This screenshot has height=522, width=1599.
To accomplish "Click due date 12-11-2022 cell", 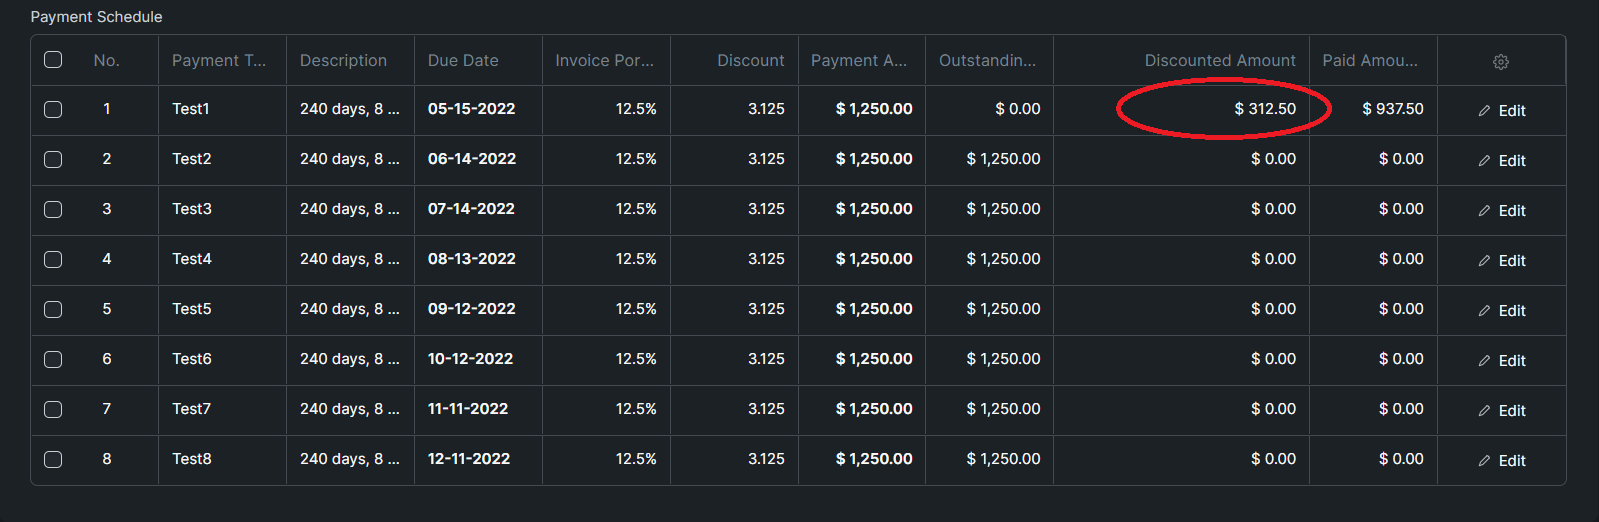I will click(469, 459).
